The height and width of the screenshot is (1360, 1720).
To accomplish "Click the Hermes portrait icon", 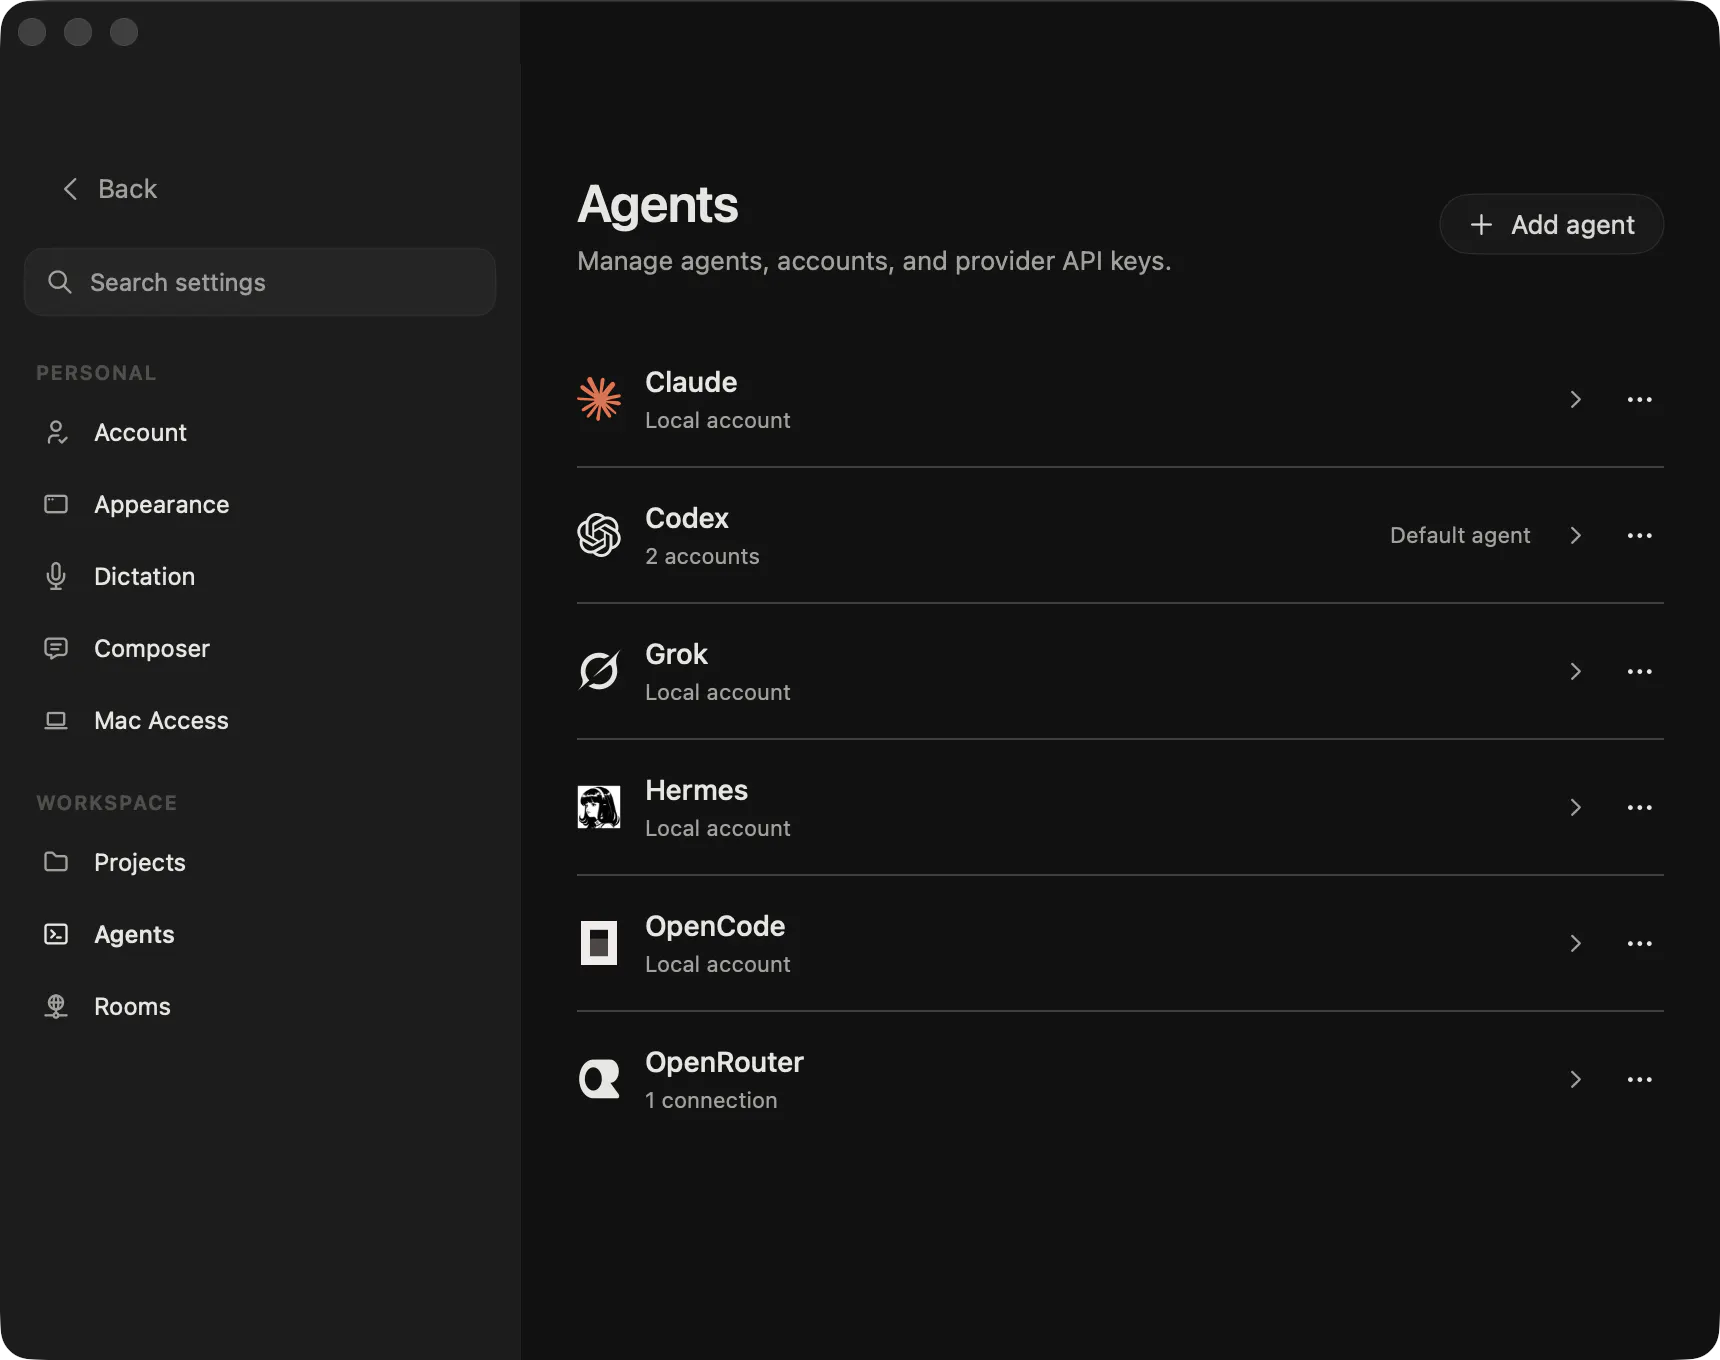I will tap(599, 807).
